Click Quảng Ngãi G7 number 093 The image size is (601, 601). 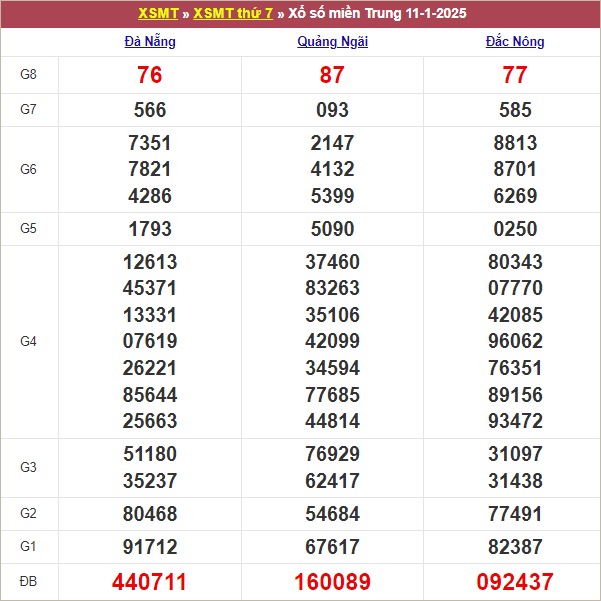click(332, 110)
